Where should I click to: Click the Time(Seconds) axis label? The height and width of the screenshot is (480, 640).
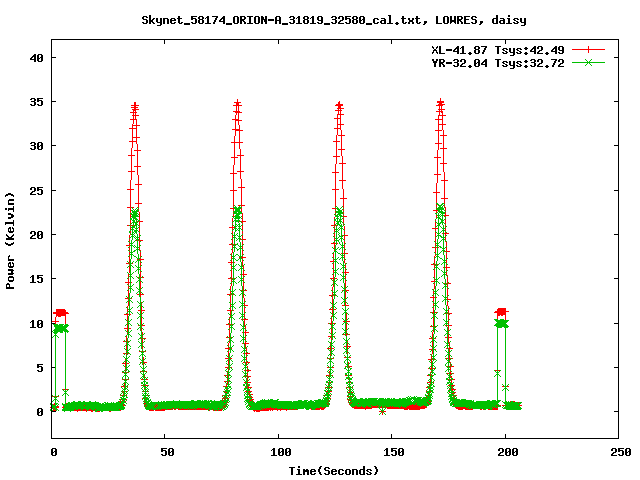pos(333,471)
